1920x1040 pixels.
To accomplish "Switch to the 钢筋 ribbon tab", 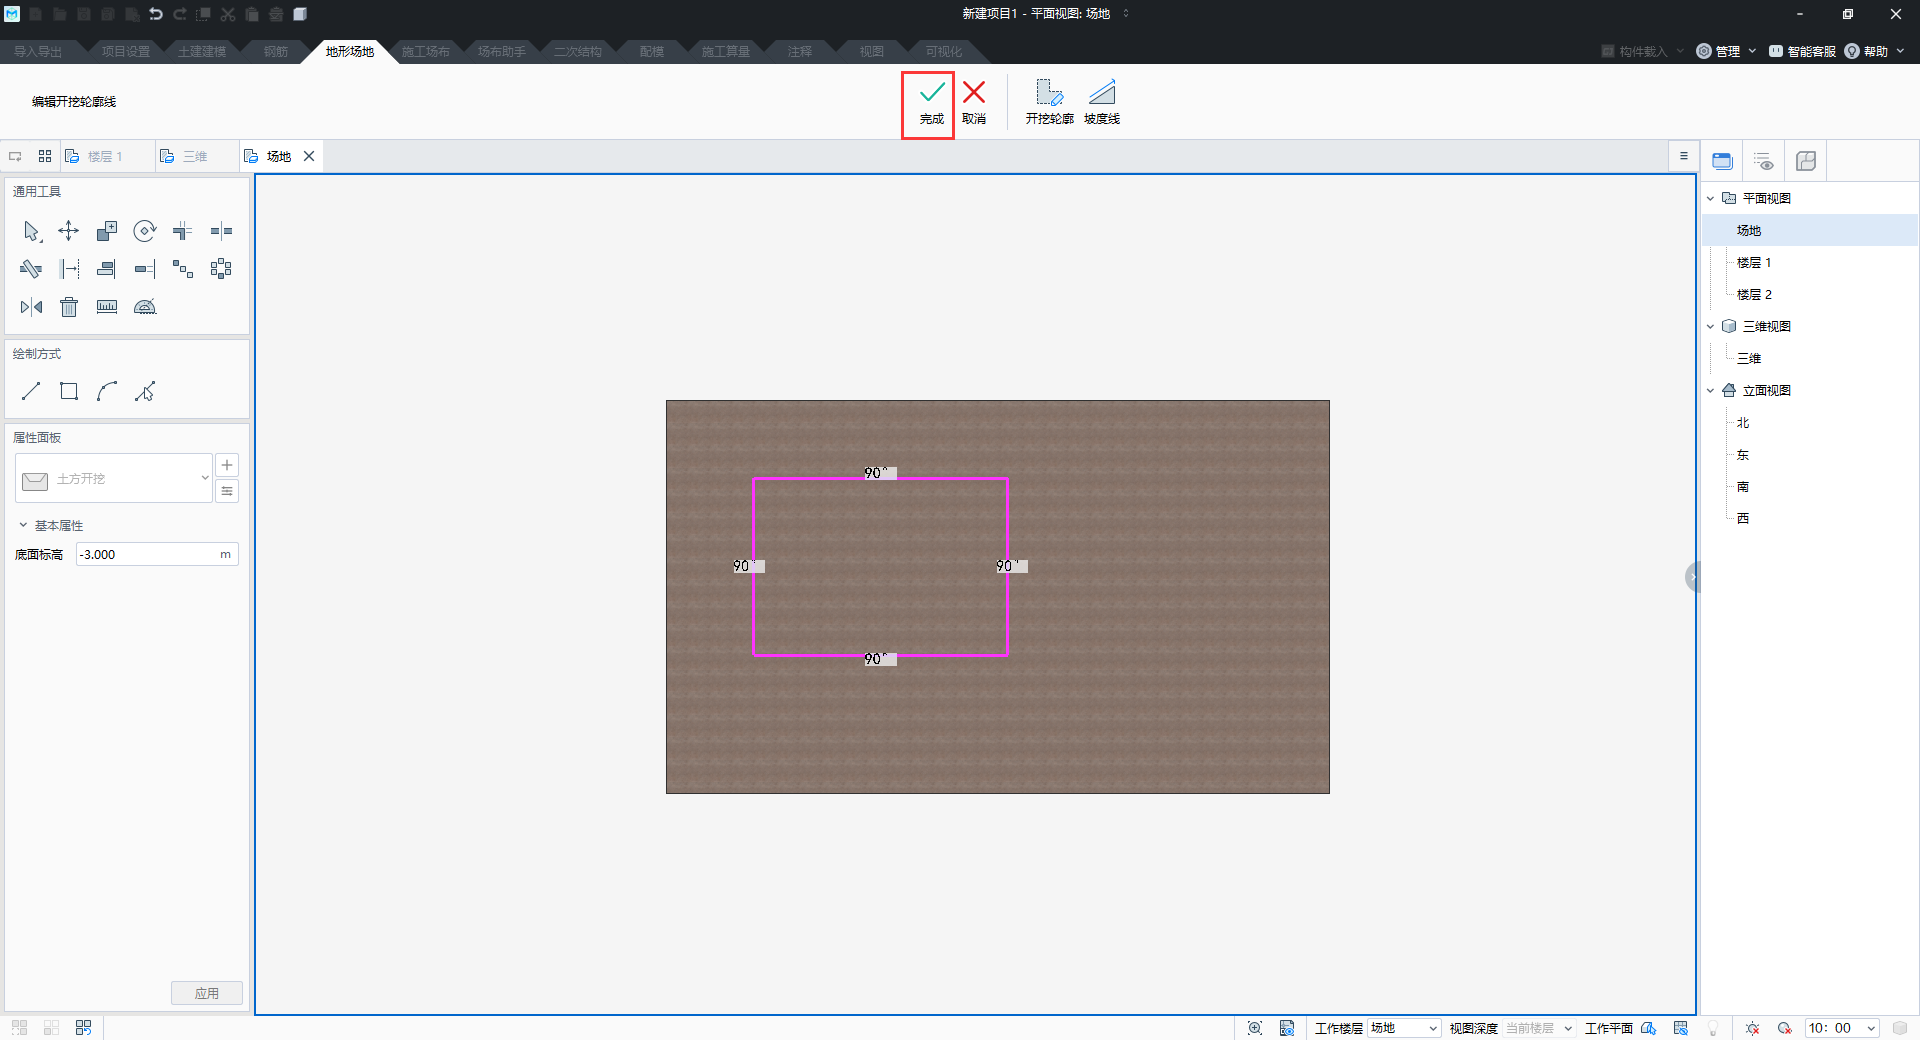I will pyautogui.click(x=276, y=51).
